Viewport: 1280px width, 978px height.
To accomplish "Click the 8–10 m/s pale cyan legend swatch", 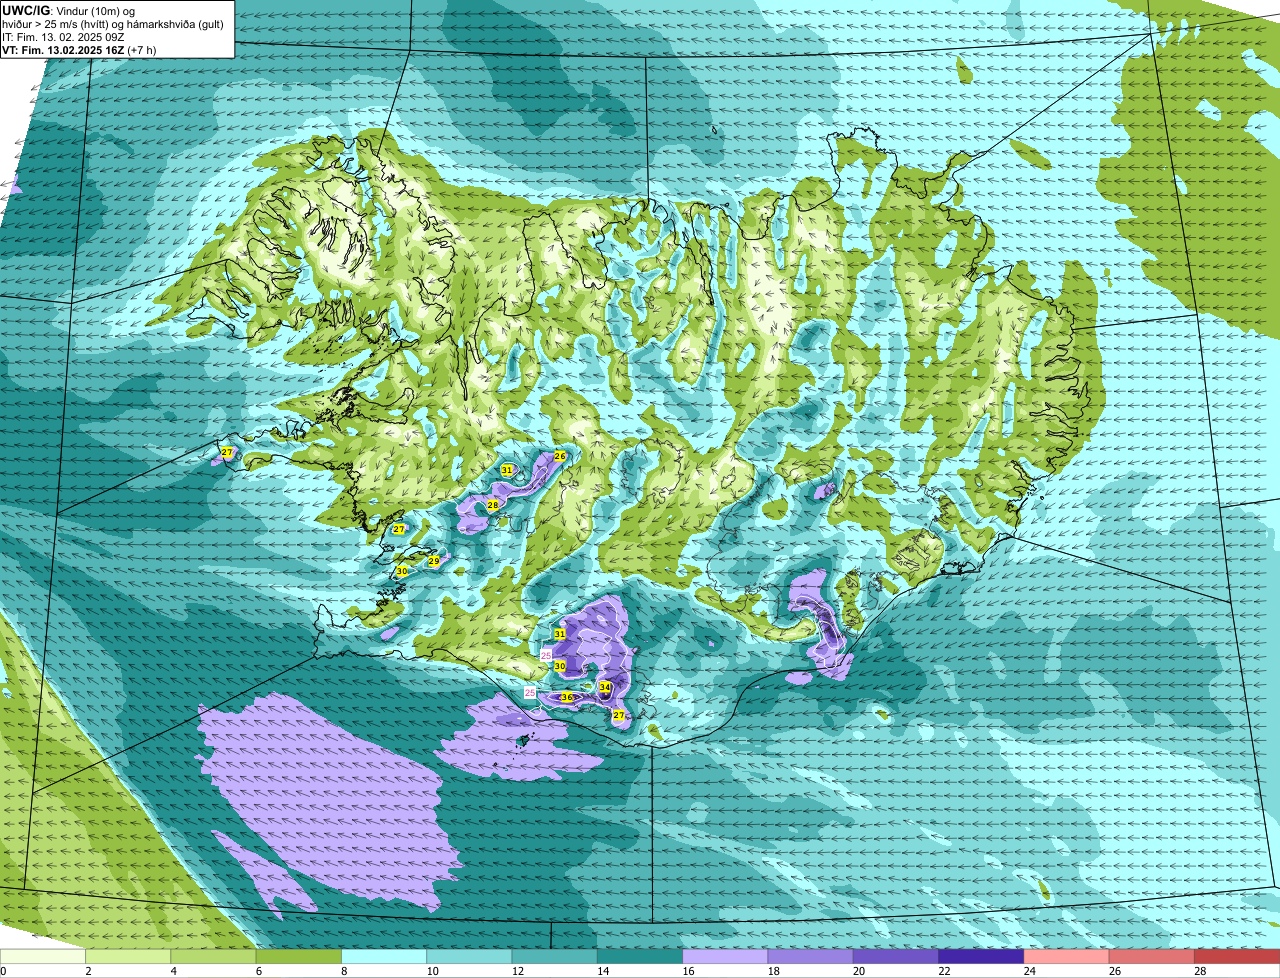I will pos(384,956).
